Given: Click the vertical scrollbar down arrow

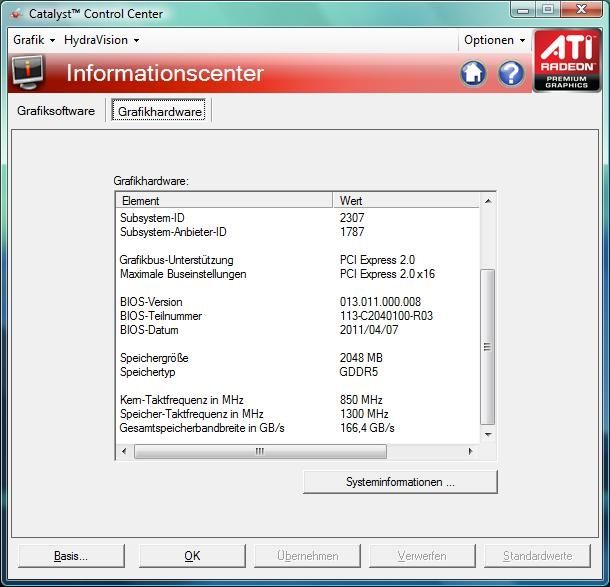Looking at the screenshot, I should [488, 435].
